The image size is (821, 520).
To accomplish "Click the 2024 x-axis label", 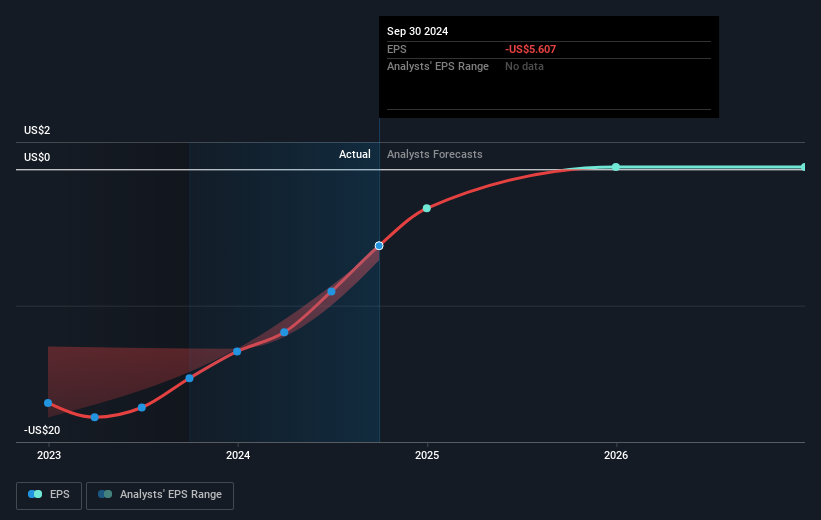I will pos(238,455).
